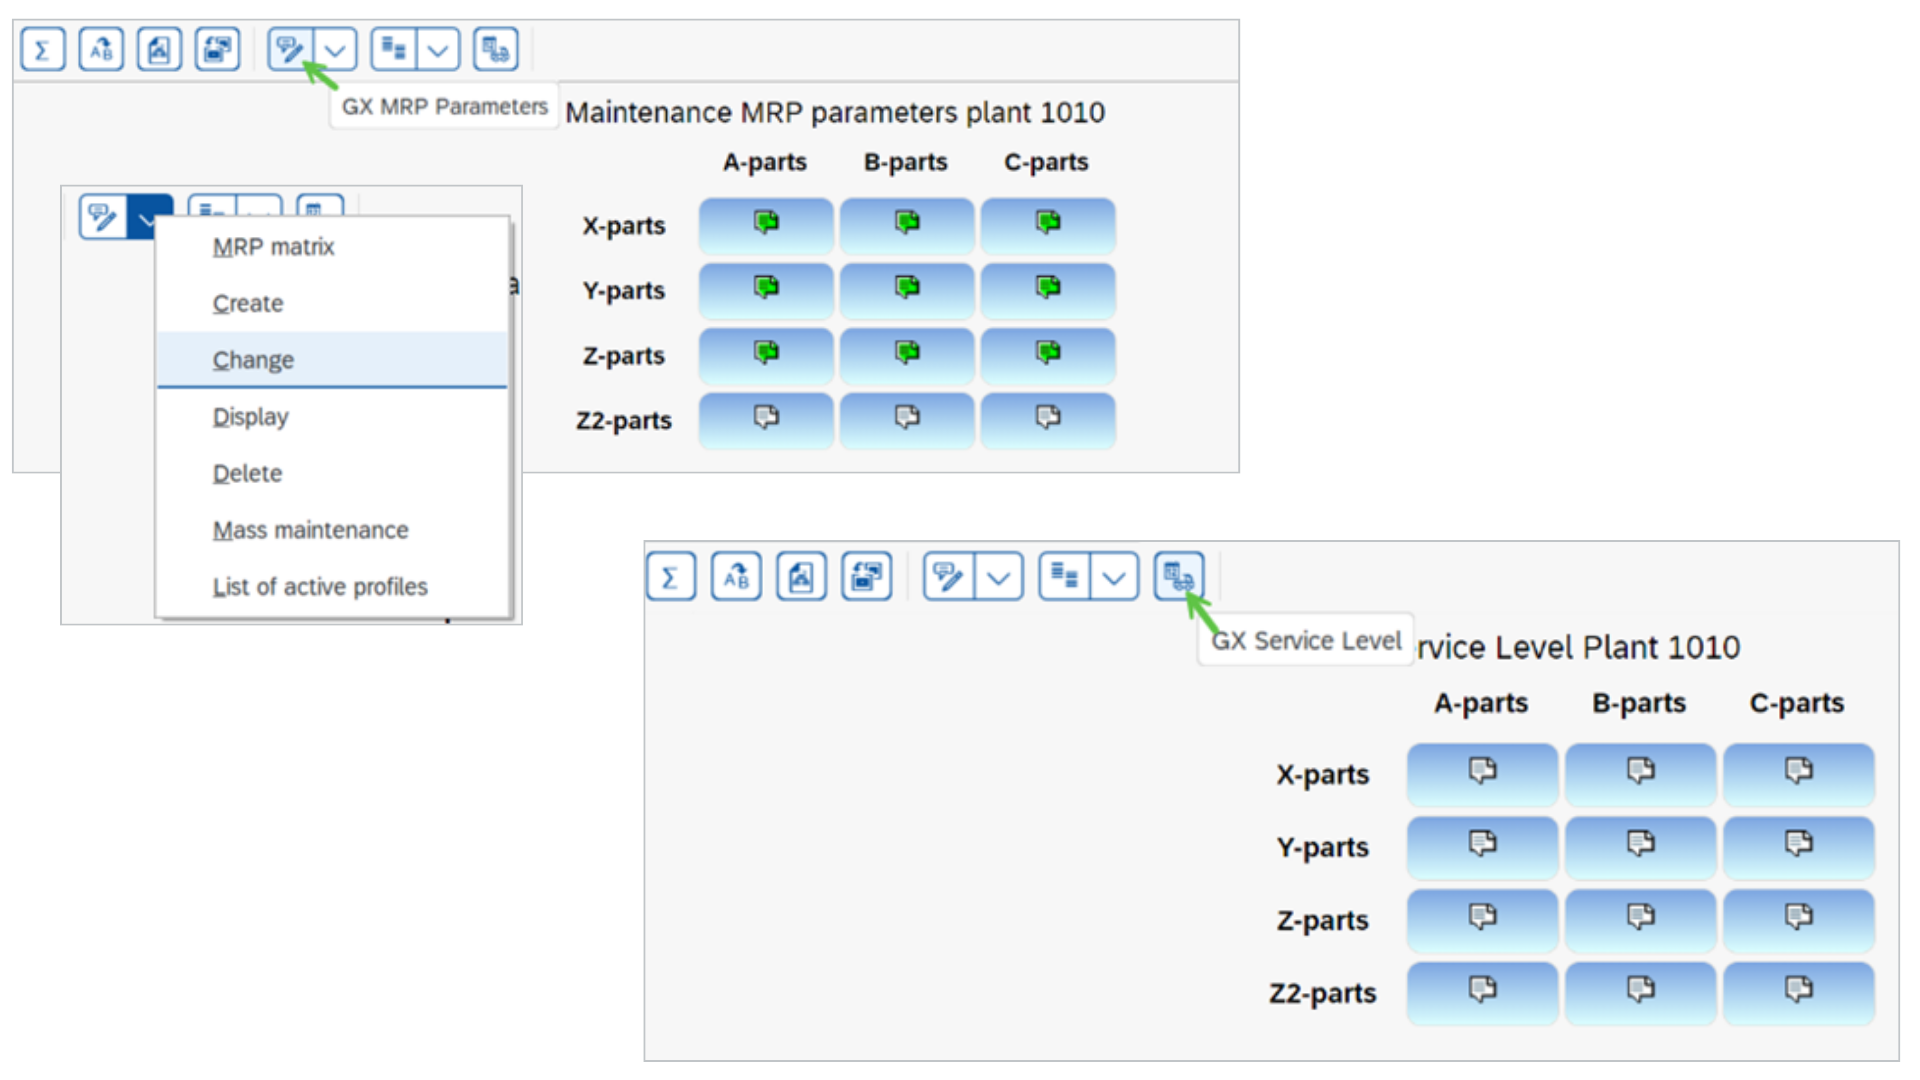Choose Mass maintenance from the context menu

click(309, 530)
